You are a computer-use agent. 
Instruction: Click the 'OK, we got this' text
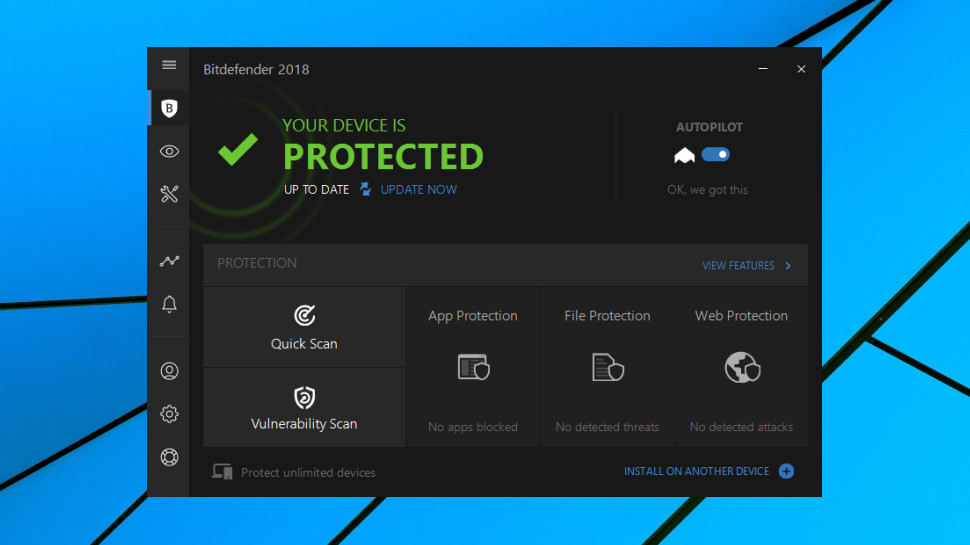click(x=708, y=190)
